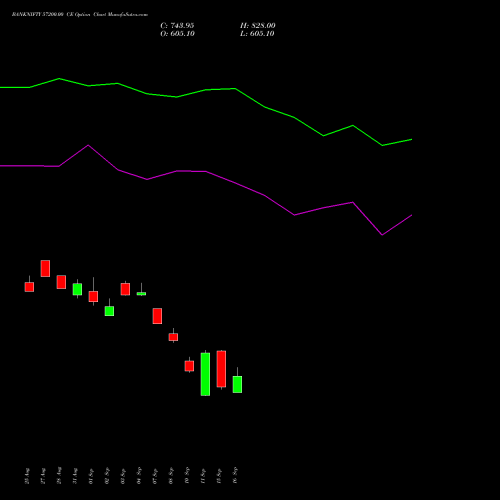Click the 16 Sep date label
The width and height of the screenshot is (500, 500).
coord(235,476)
